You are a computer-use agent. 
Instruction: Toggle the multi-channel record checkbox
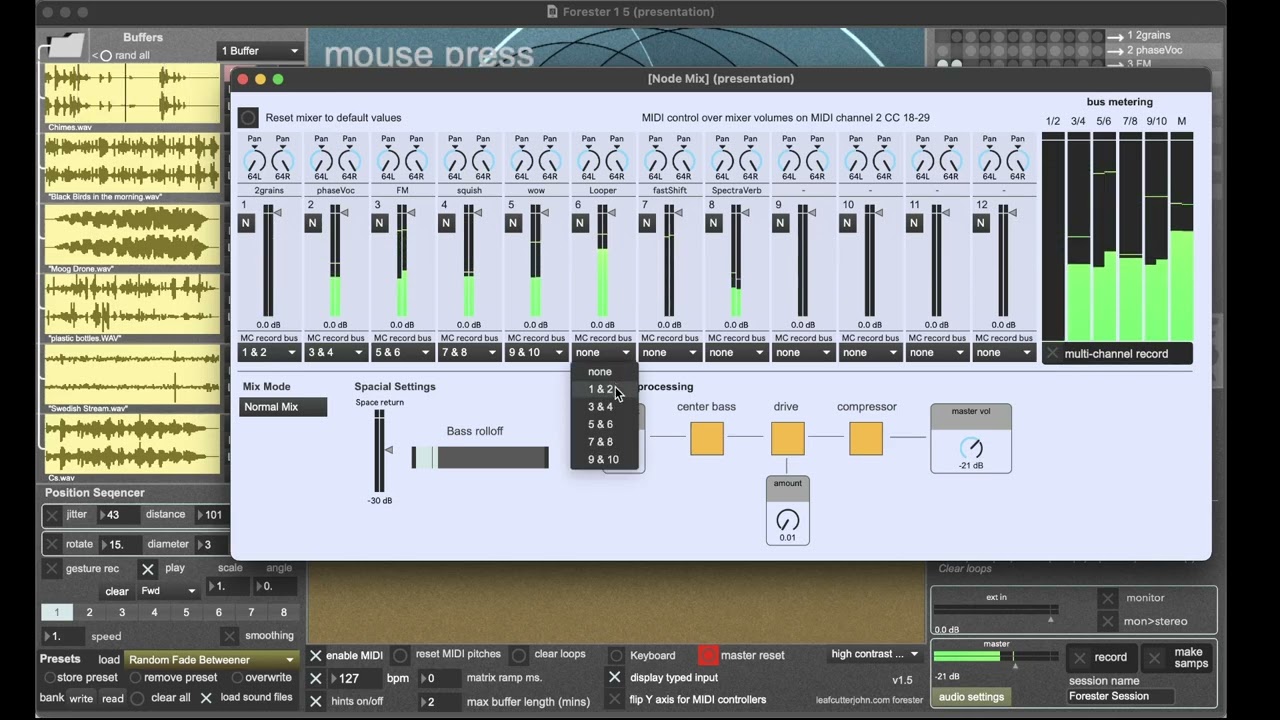pyautogui.click(x=1052, y=354)
